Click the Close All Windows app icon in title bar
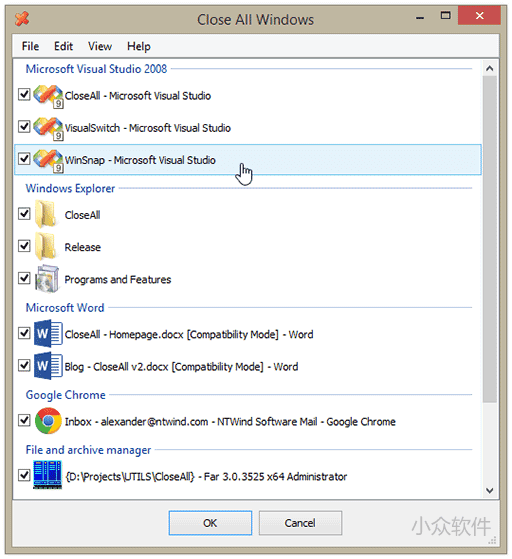This screenshot has width=512, height=559. point(22,19)
